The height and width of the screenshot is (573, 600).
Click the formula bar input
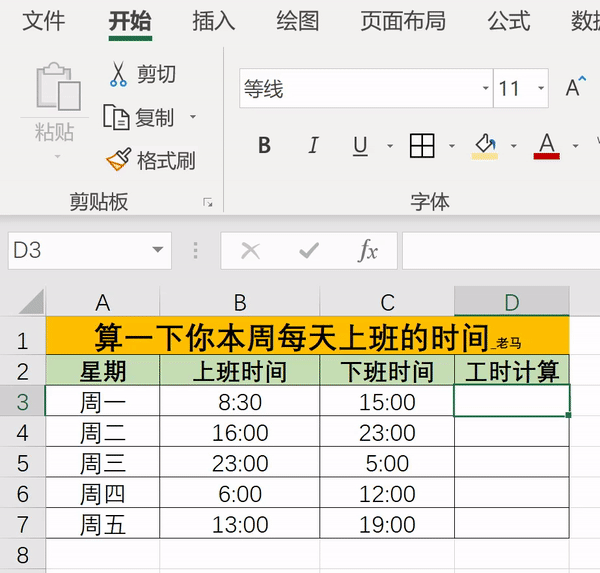[x=501, y=250]
